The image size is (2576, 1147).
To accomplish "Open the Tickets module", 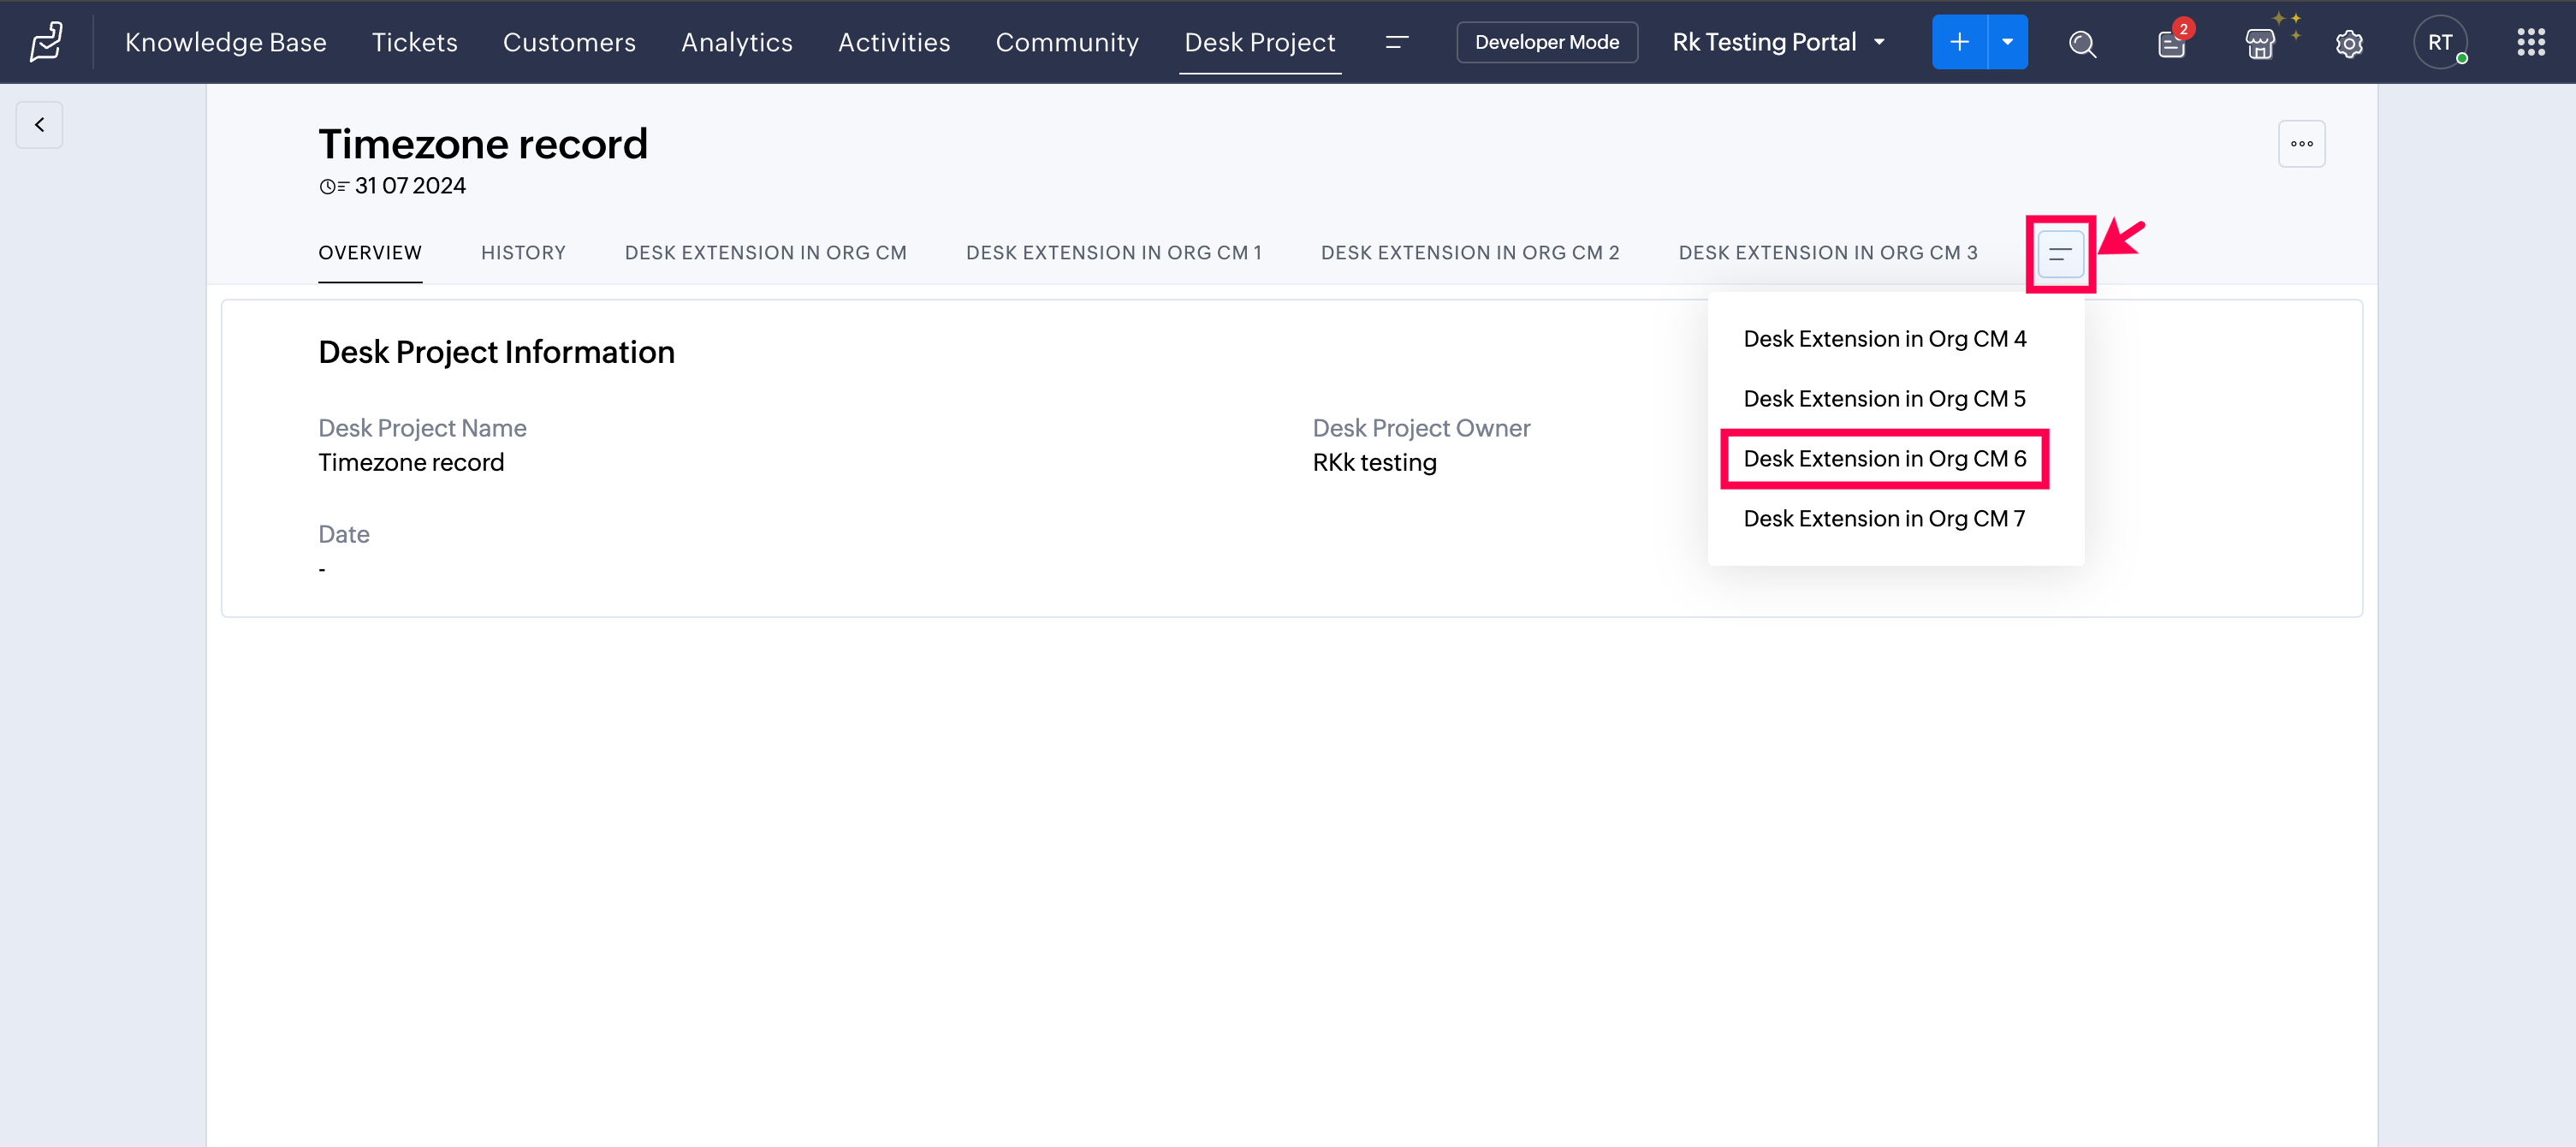I will tap(414, 42).
